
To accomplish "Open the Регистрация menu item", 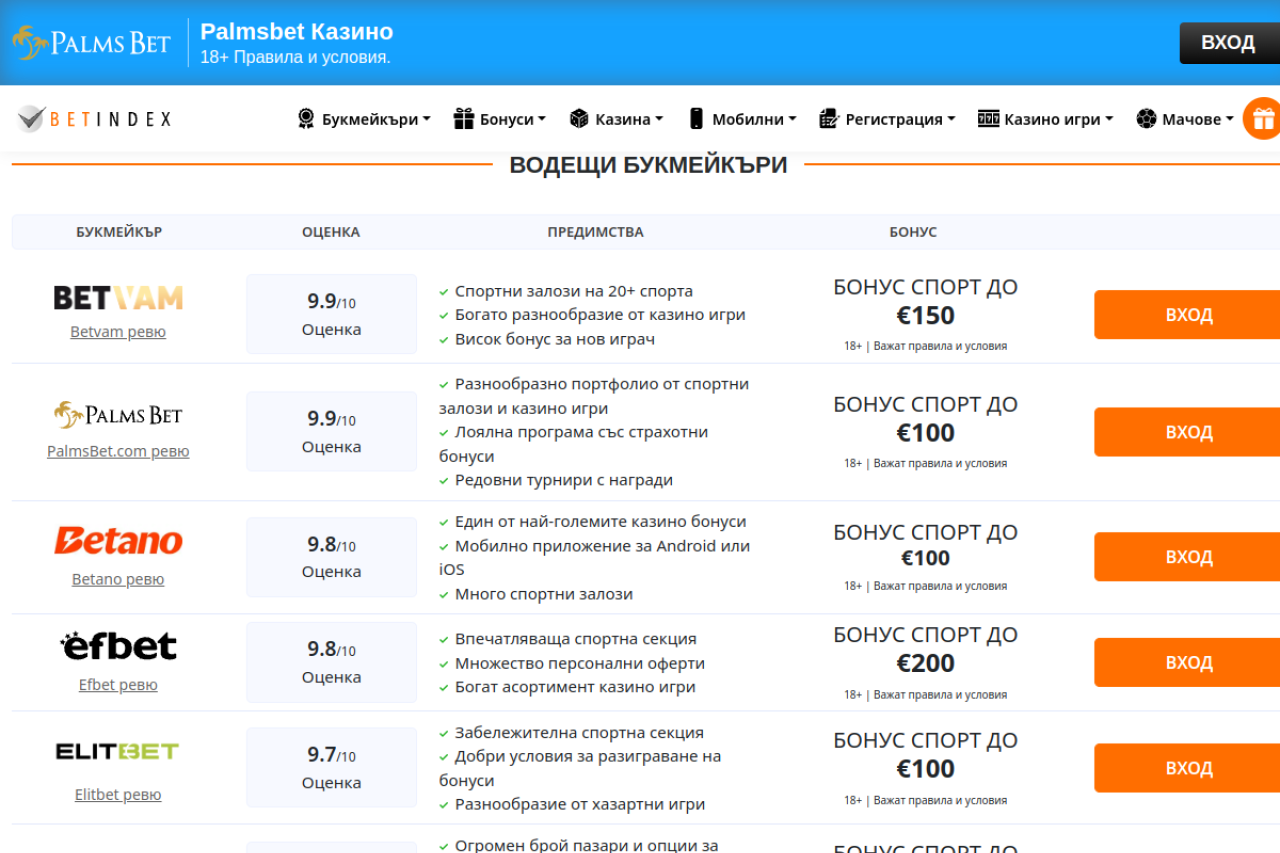I will (887, 119).
